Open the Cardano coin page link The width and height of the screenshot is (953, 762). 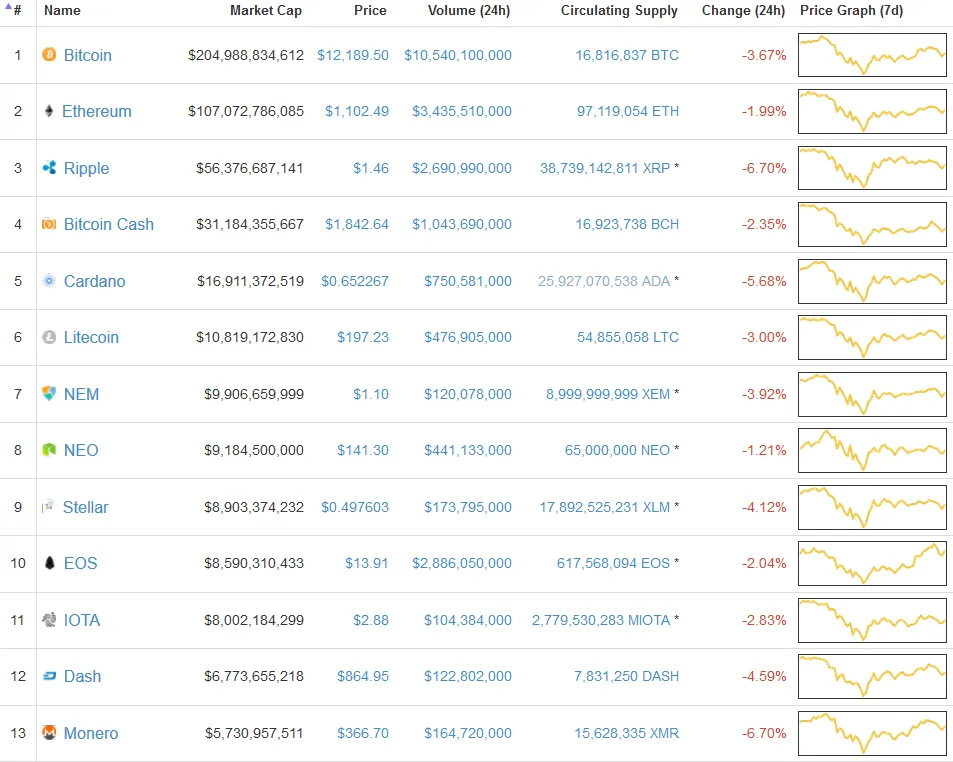[x=94, y=281]
